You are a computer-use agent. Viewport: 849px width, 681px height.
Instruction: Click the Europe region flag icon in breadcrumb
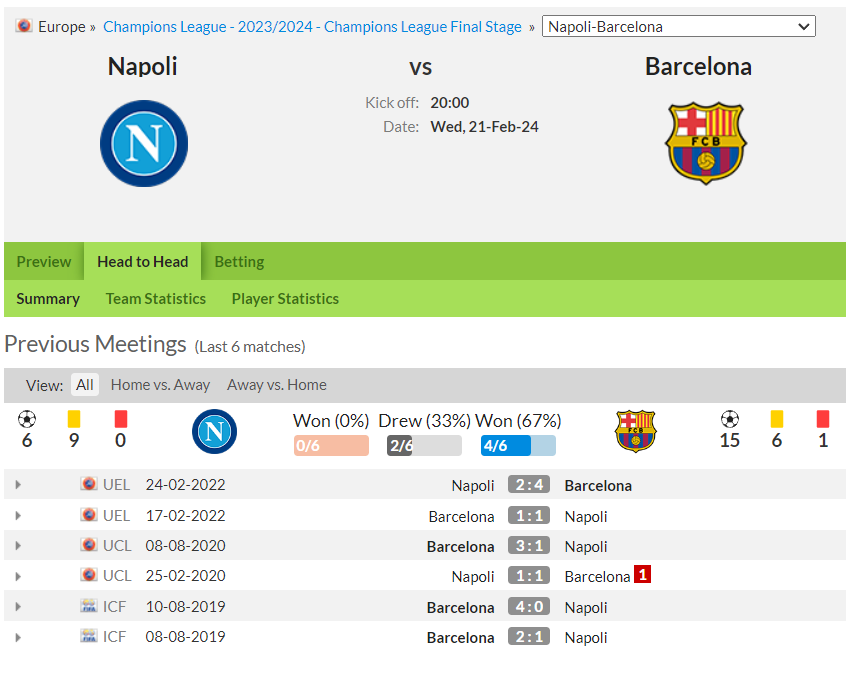pyautogui.click(x=23, y=25)
